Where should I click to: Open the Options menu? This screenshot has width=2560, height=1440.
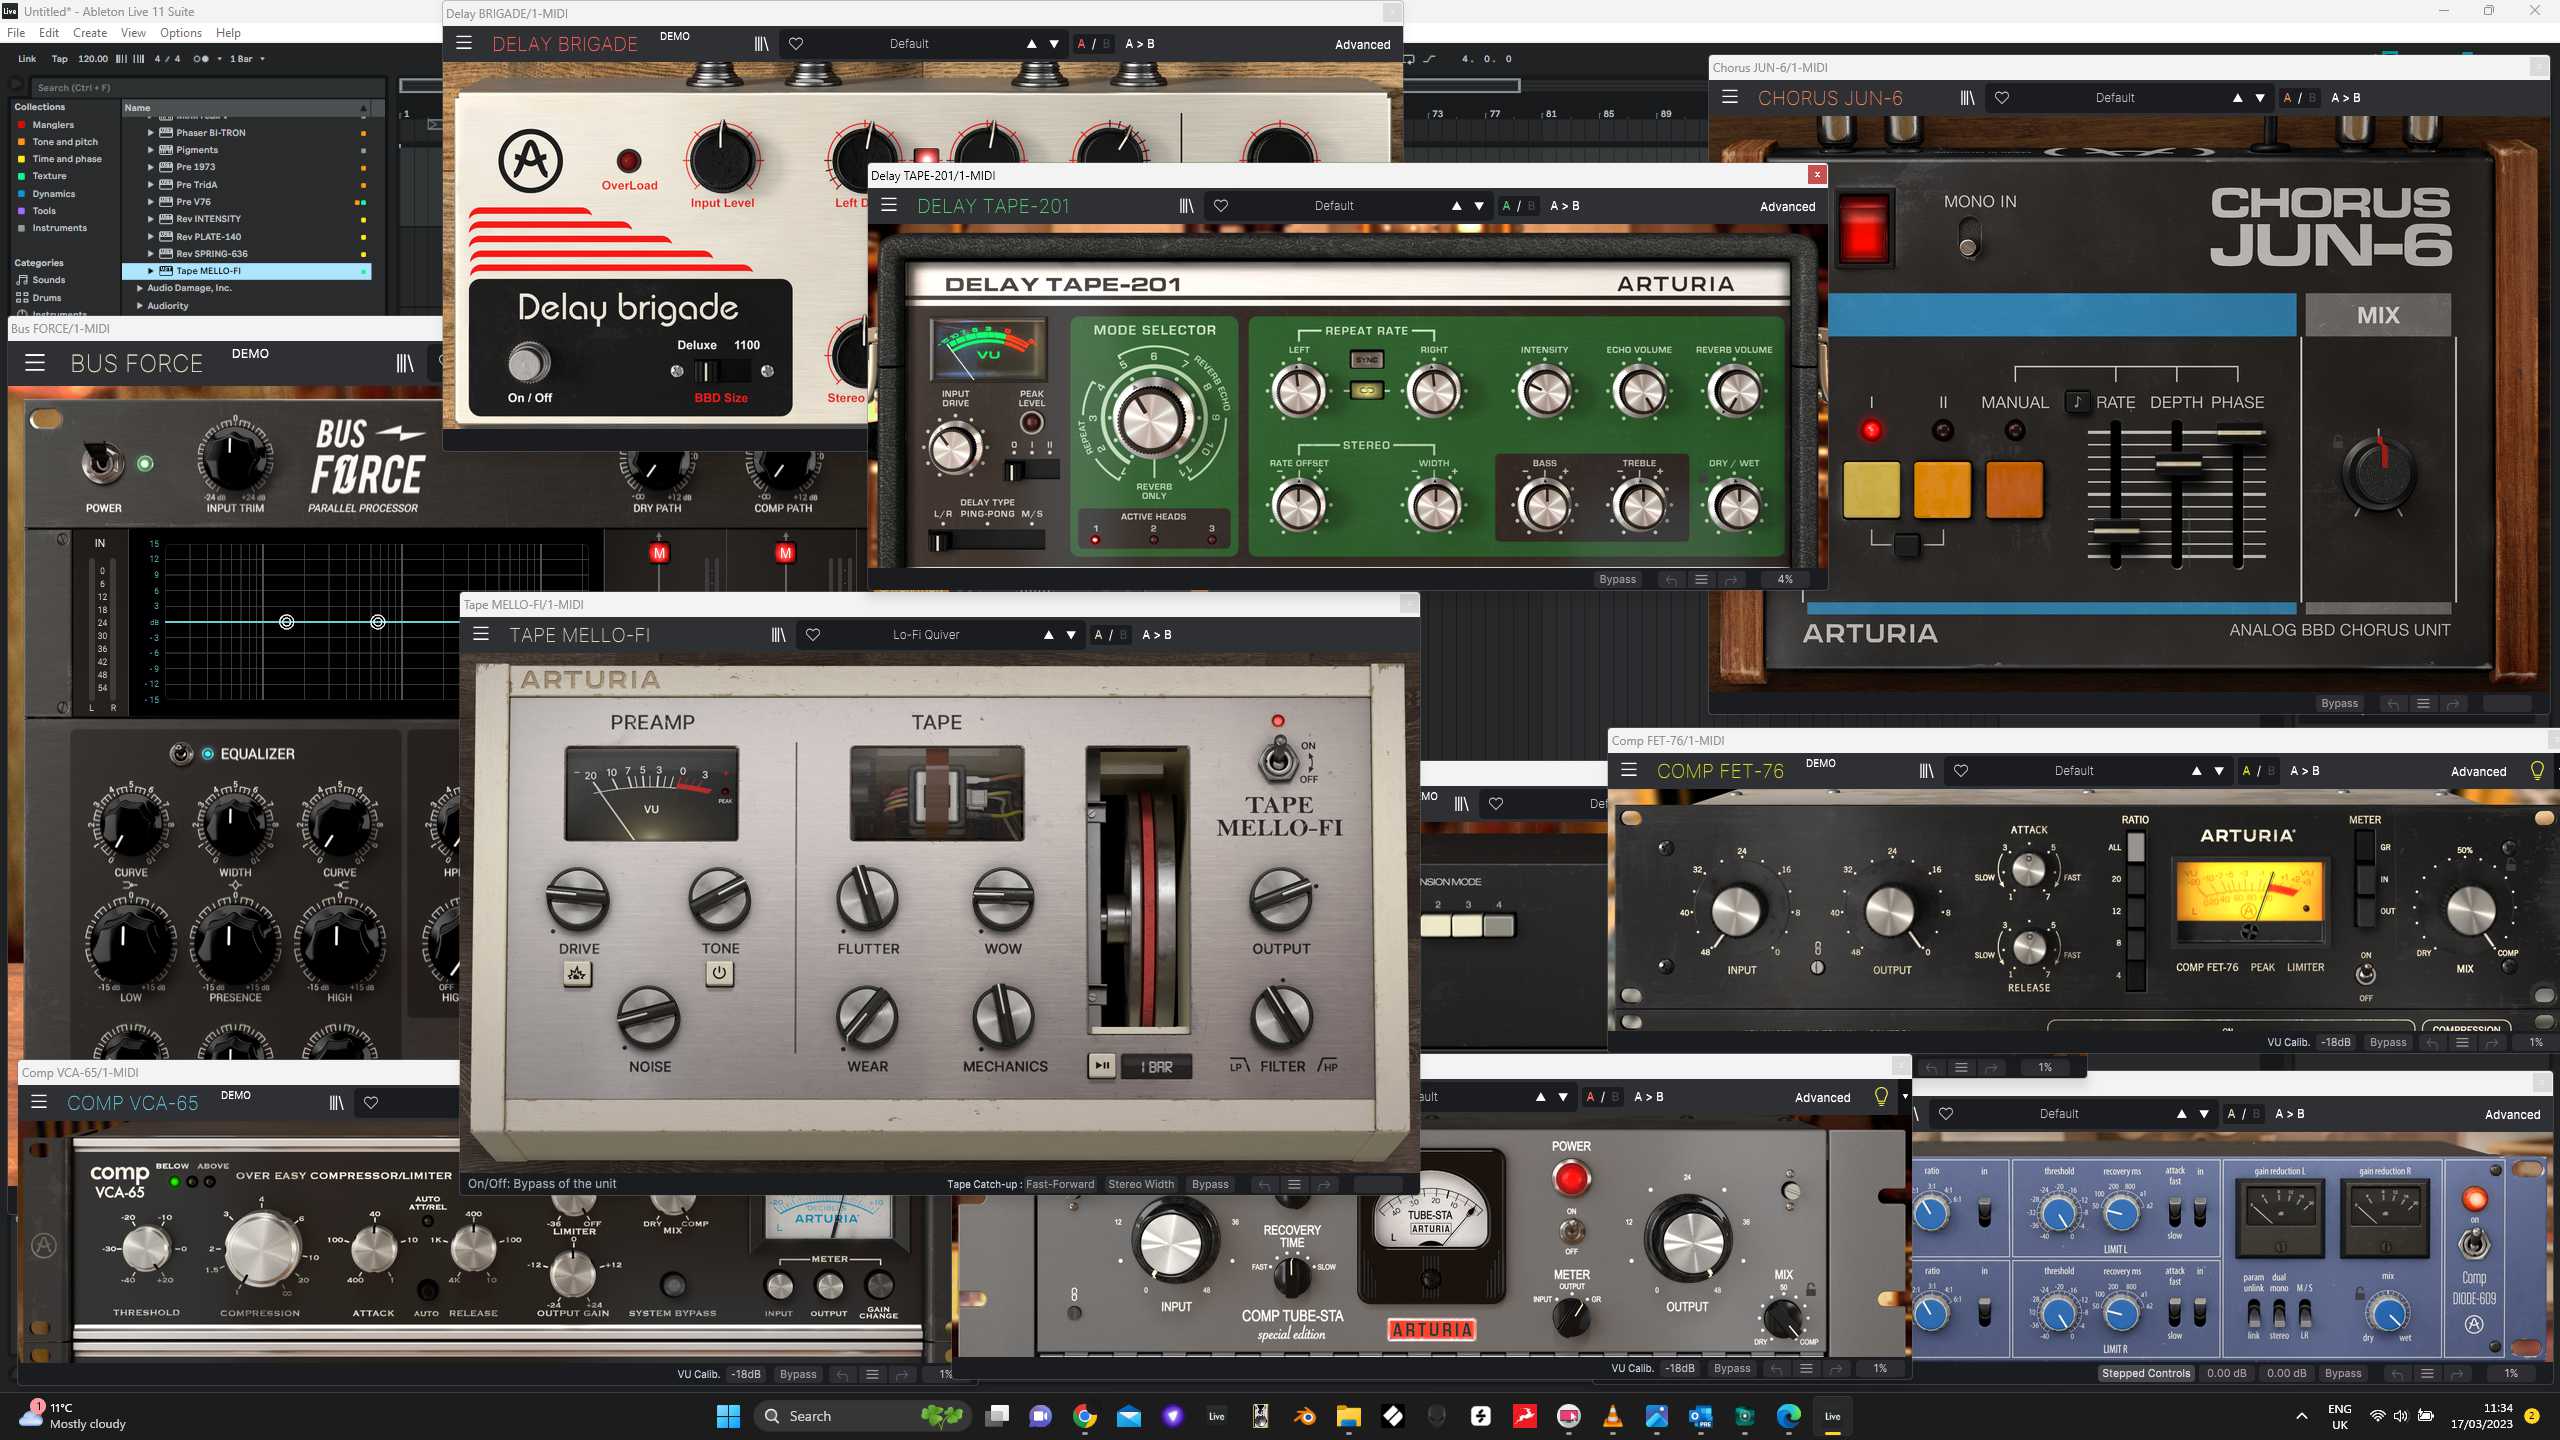click(181, 32)
